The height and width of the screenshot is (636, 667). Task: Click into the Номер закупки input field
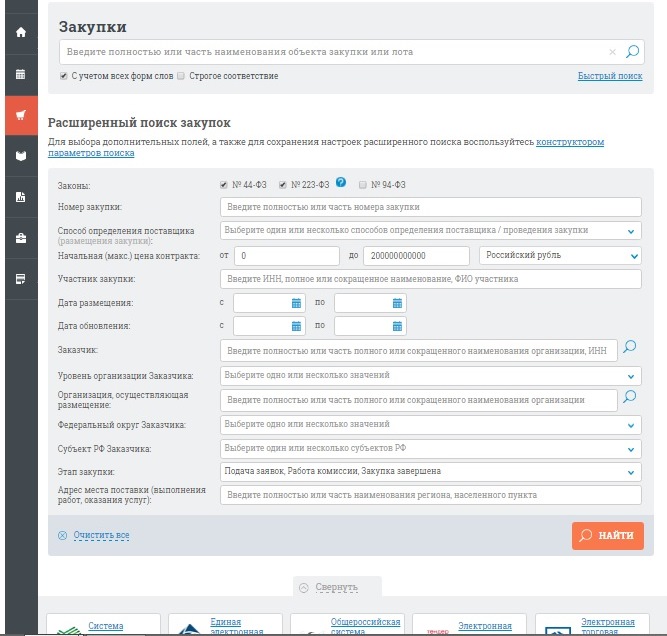430,207
